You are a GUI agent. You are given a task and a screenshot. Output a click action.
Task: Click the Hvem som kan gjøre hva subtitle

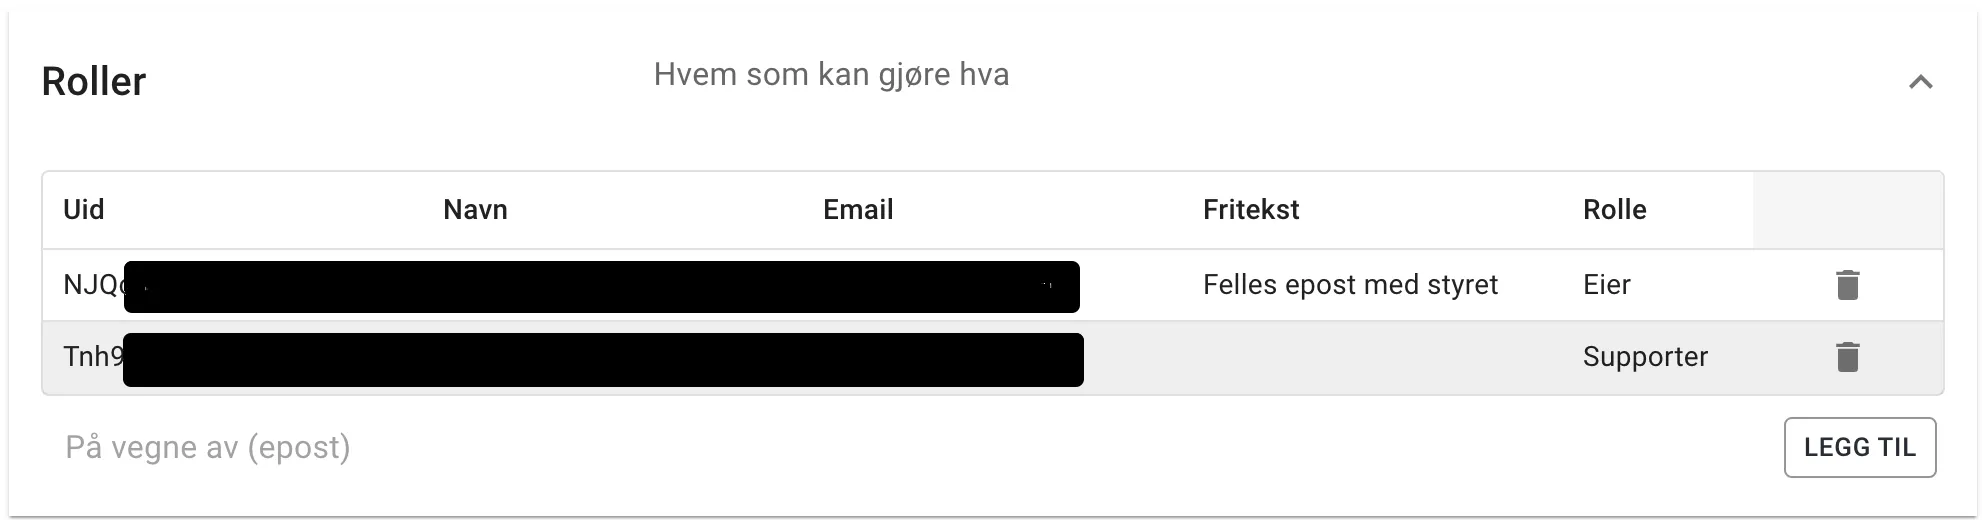tap(831, 75)
